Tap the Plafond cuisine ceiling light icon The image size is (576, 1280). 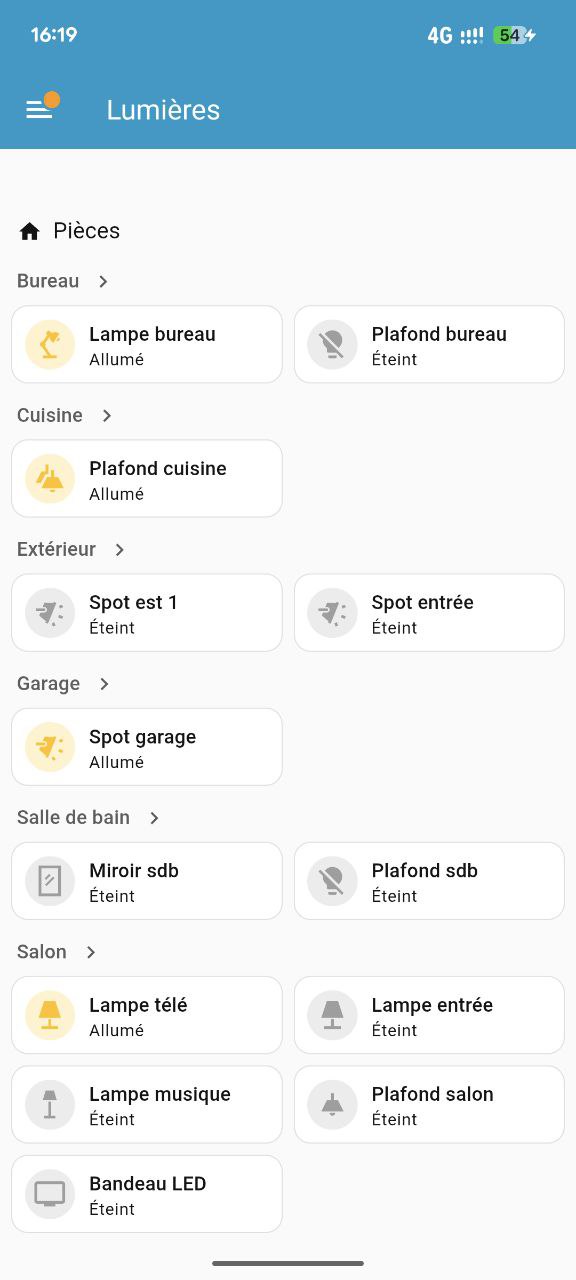tap(48, 478)
